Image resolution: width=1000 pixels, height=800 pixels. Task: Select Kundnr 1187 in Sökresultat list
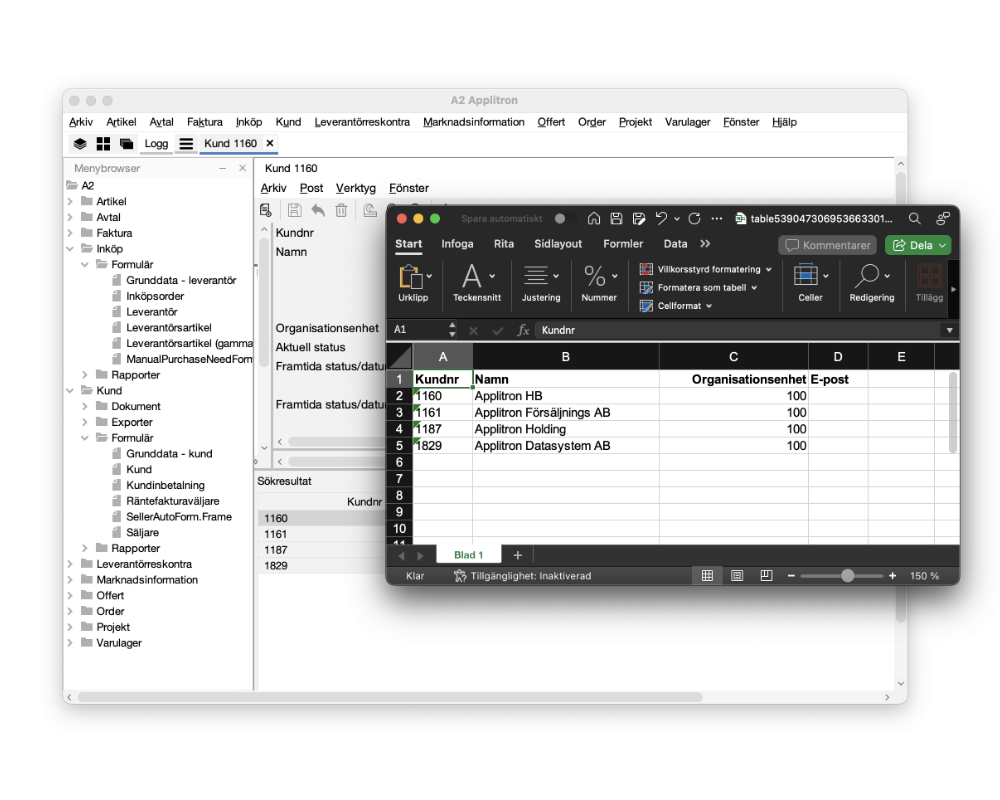point(276,550)
